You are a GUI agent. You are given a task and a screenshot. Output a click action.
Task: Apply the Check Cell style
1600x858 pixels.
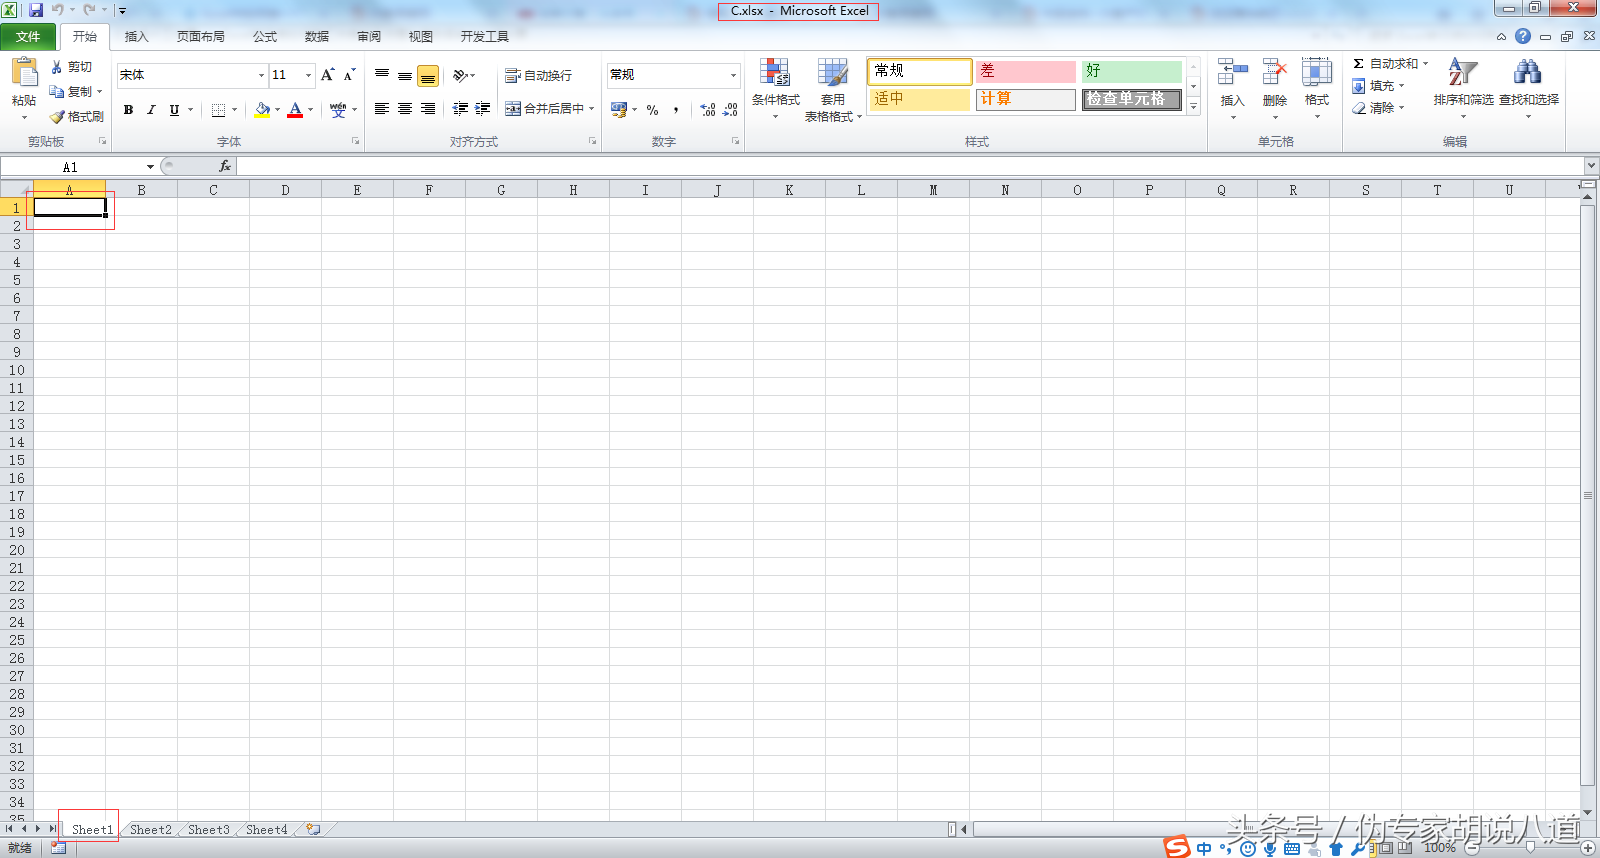[1132, 99]
